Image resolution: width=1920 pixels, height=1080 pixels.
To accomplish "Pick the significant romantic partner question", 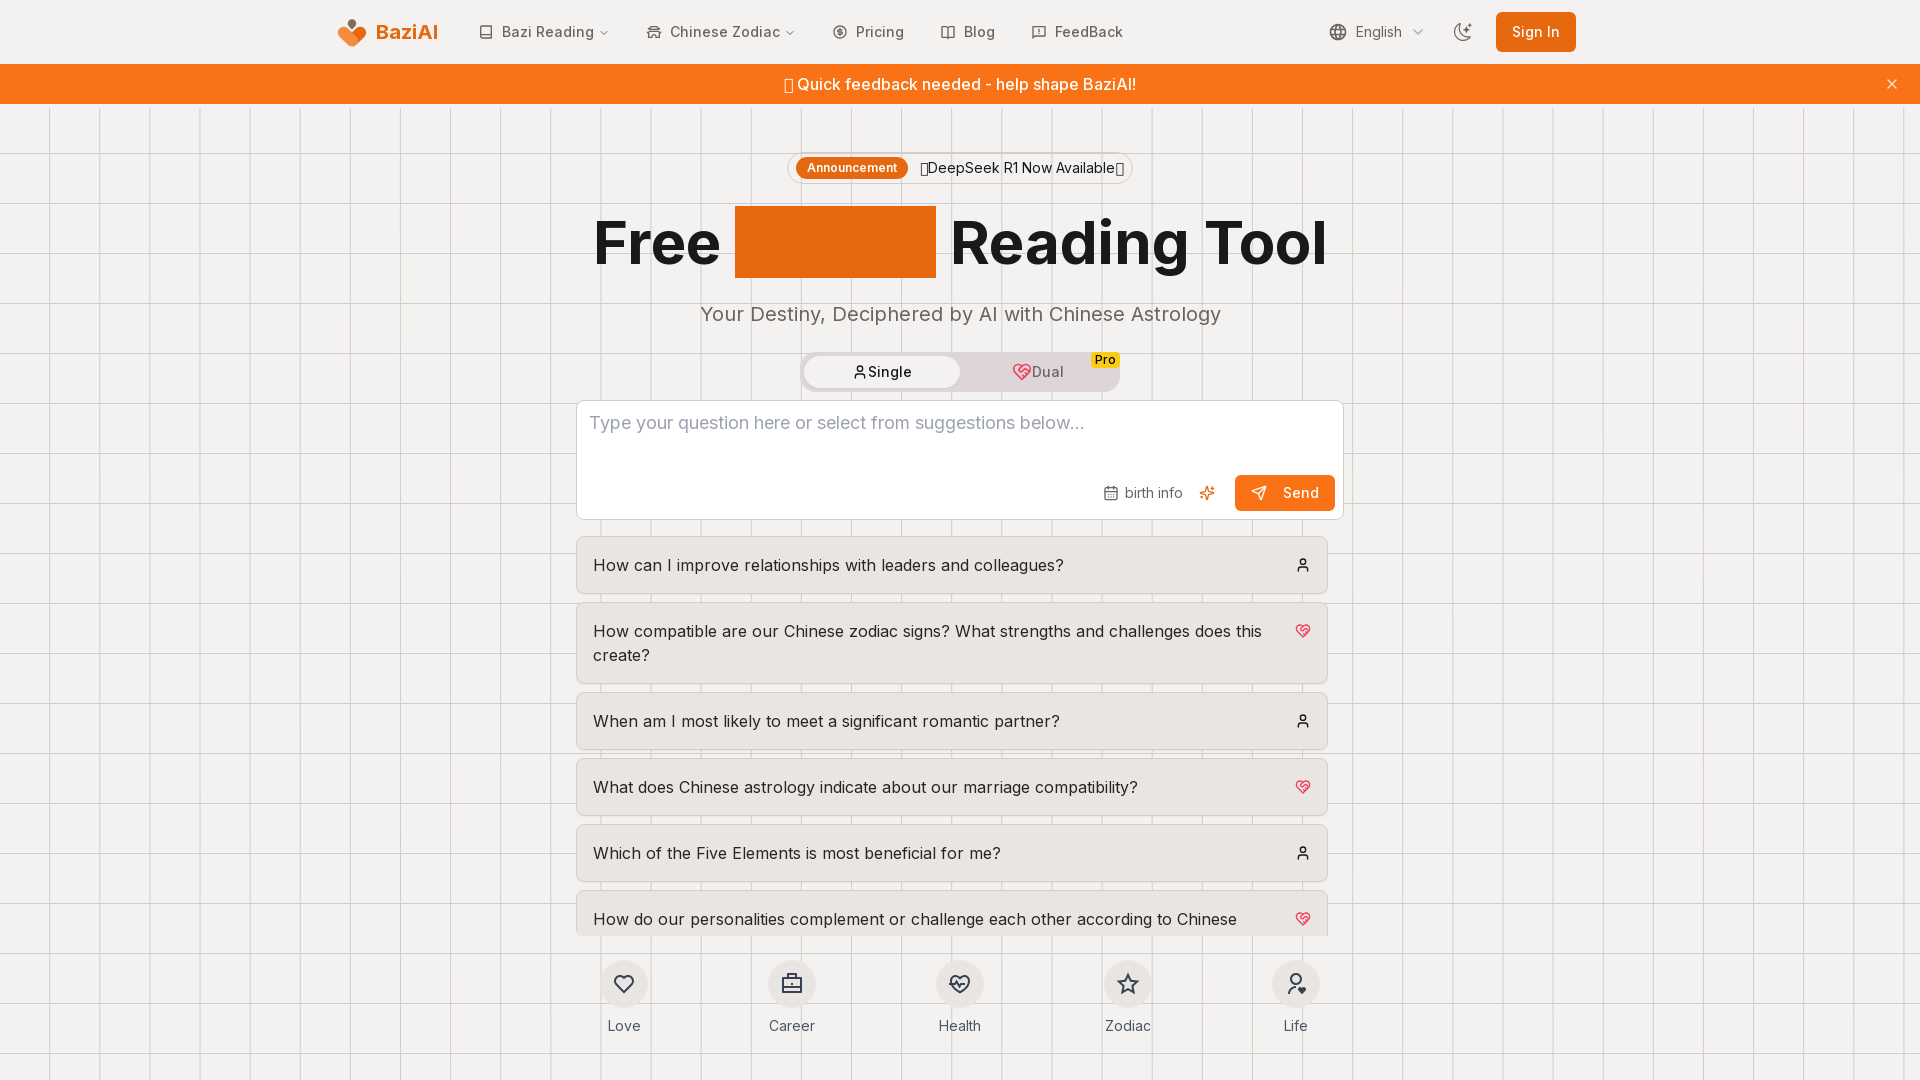I will point(952,721).
